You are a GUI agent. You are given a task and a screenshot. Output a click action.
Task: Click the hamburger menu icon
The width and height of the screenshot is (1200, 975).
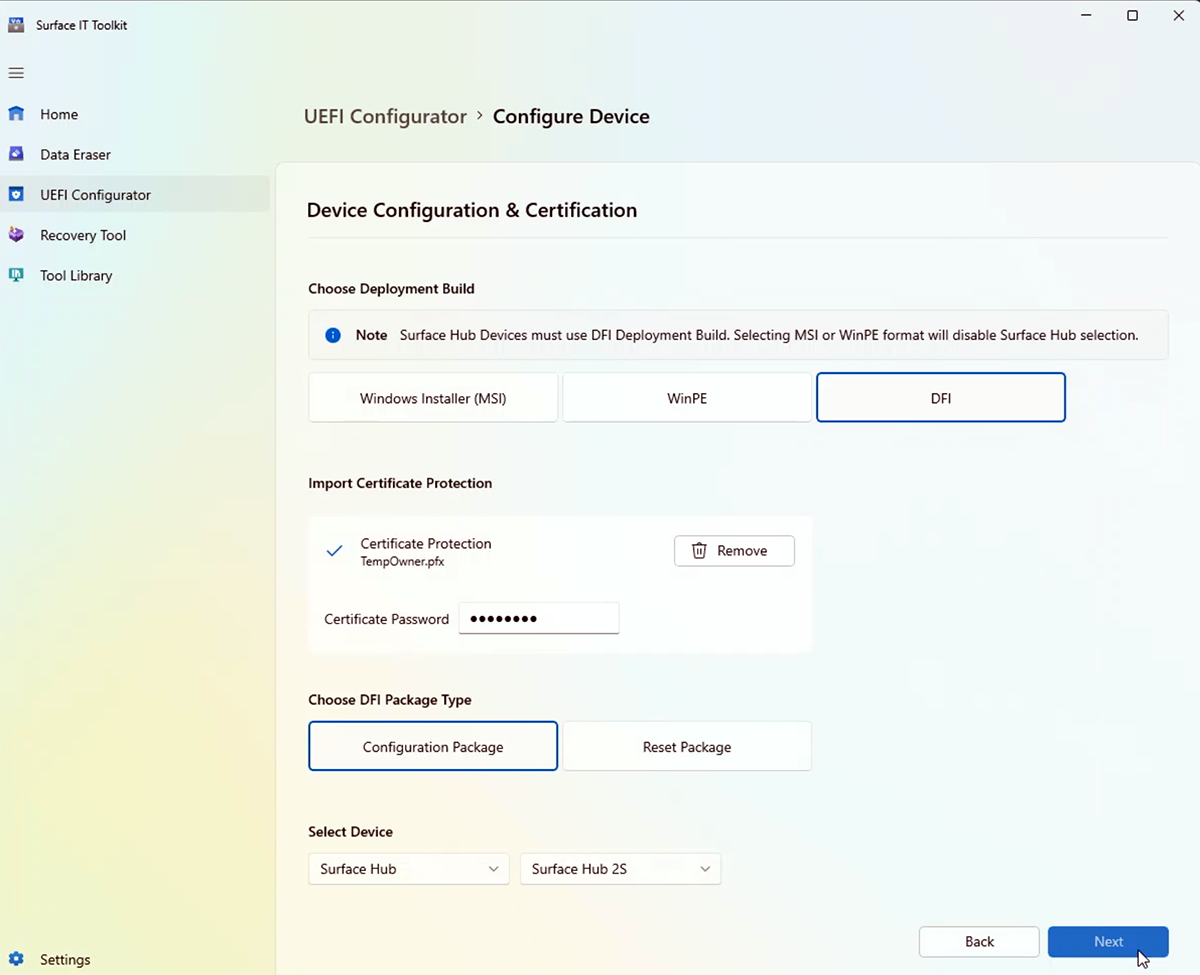pyautogui.click(x=16, y=72)
